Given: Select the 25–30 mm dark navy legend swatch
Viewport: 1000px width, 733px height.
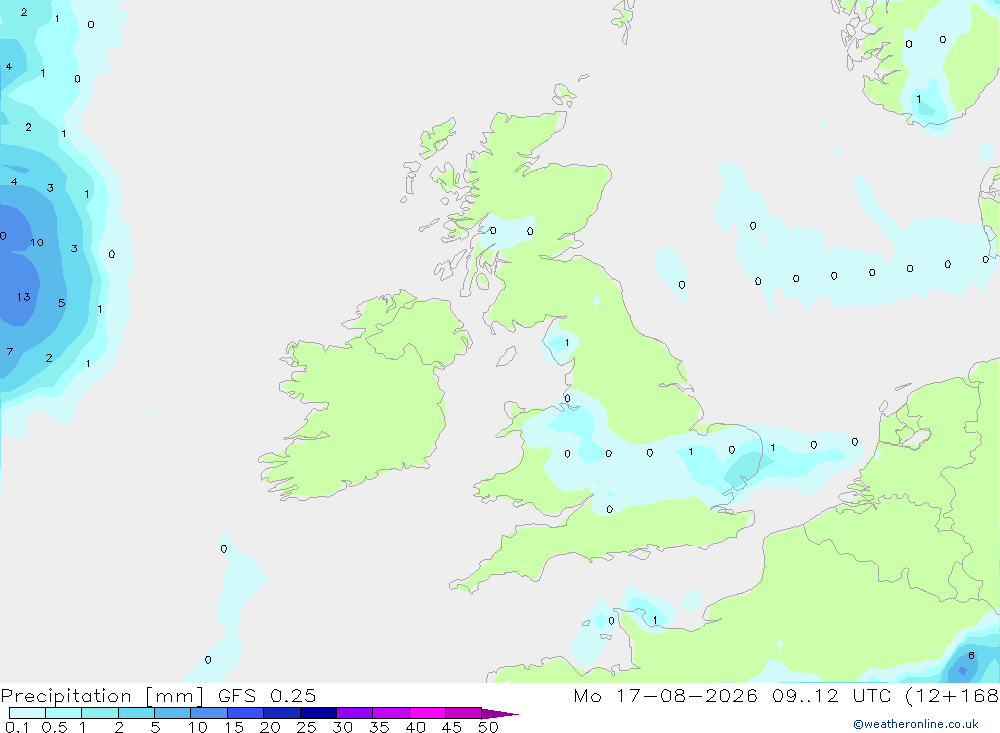Looking at the screenshot, I should coord(318,713).
